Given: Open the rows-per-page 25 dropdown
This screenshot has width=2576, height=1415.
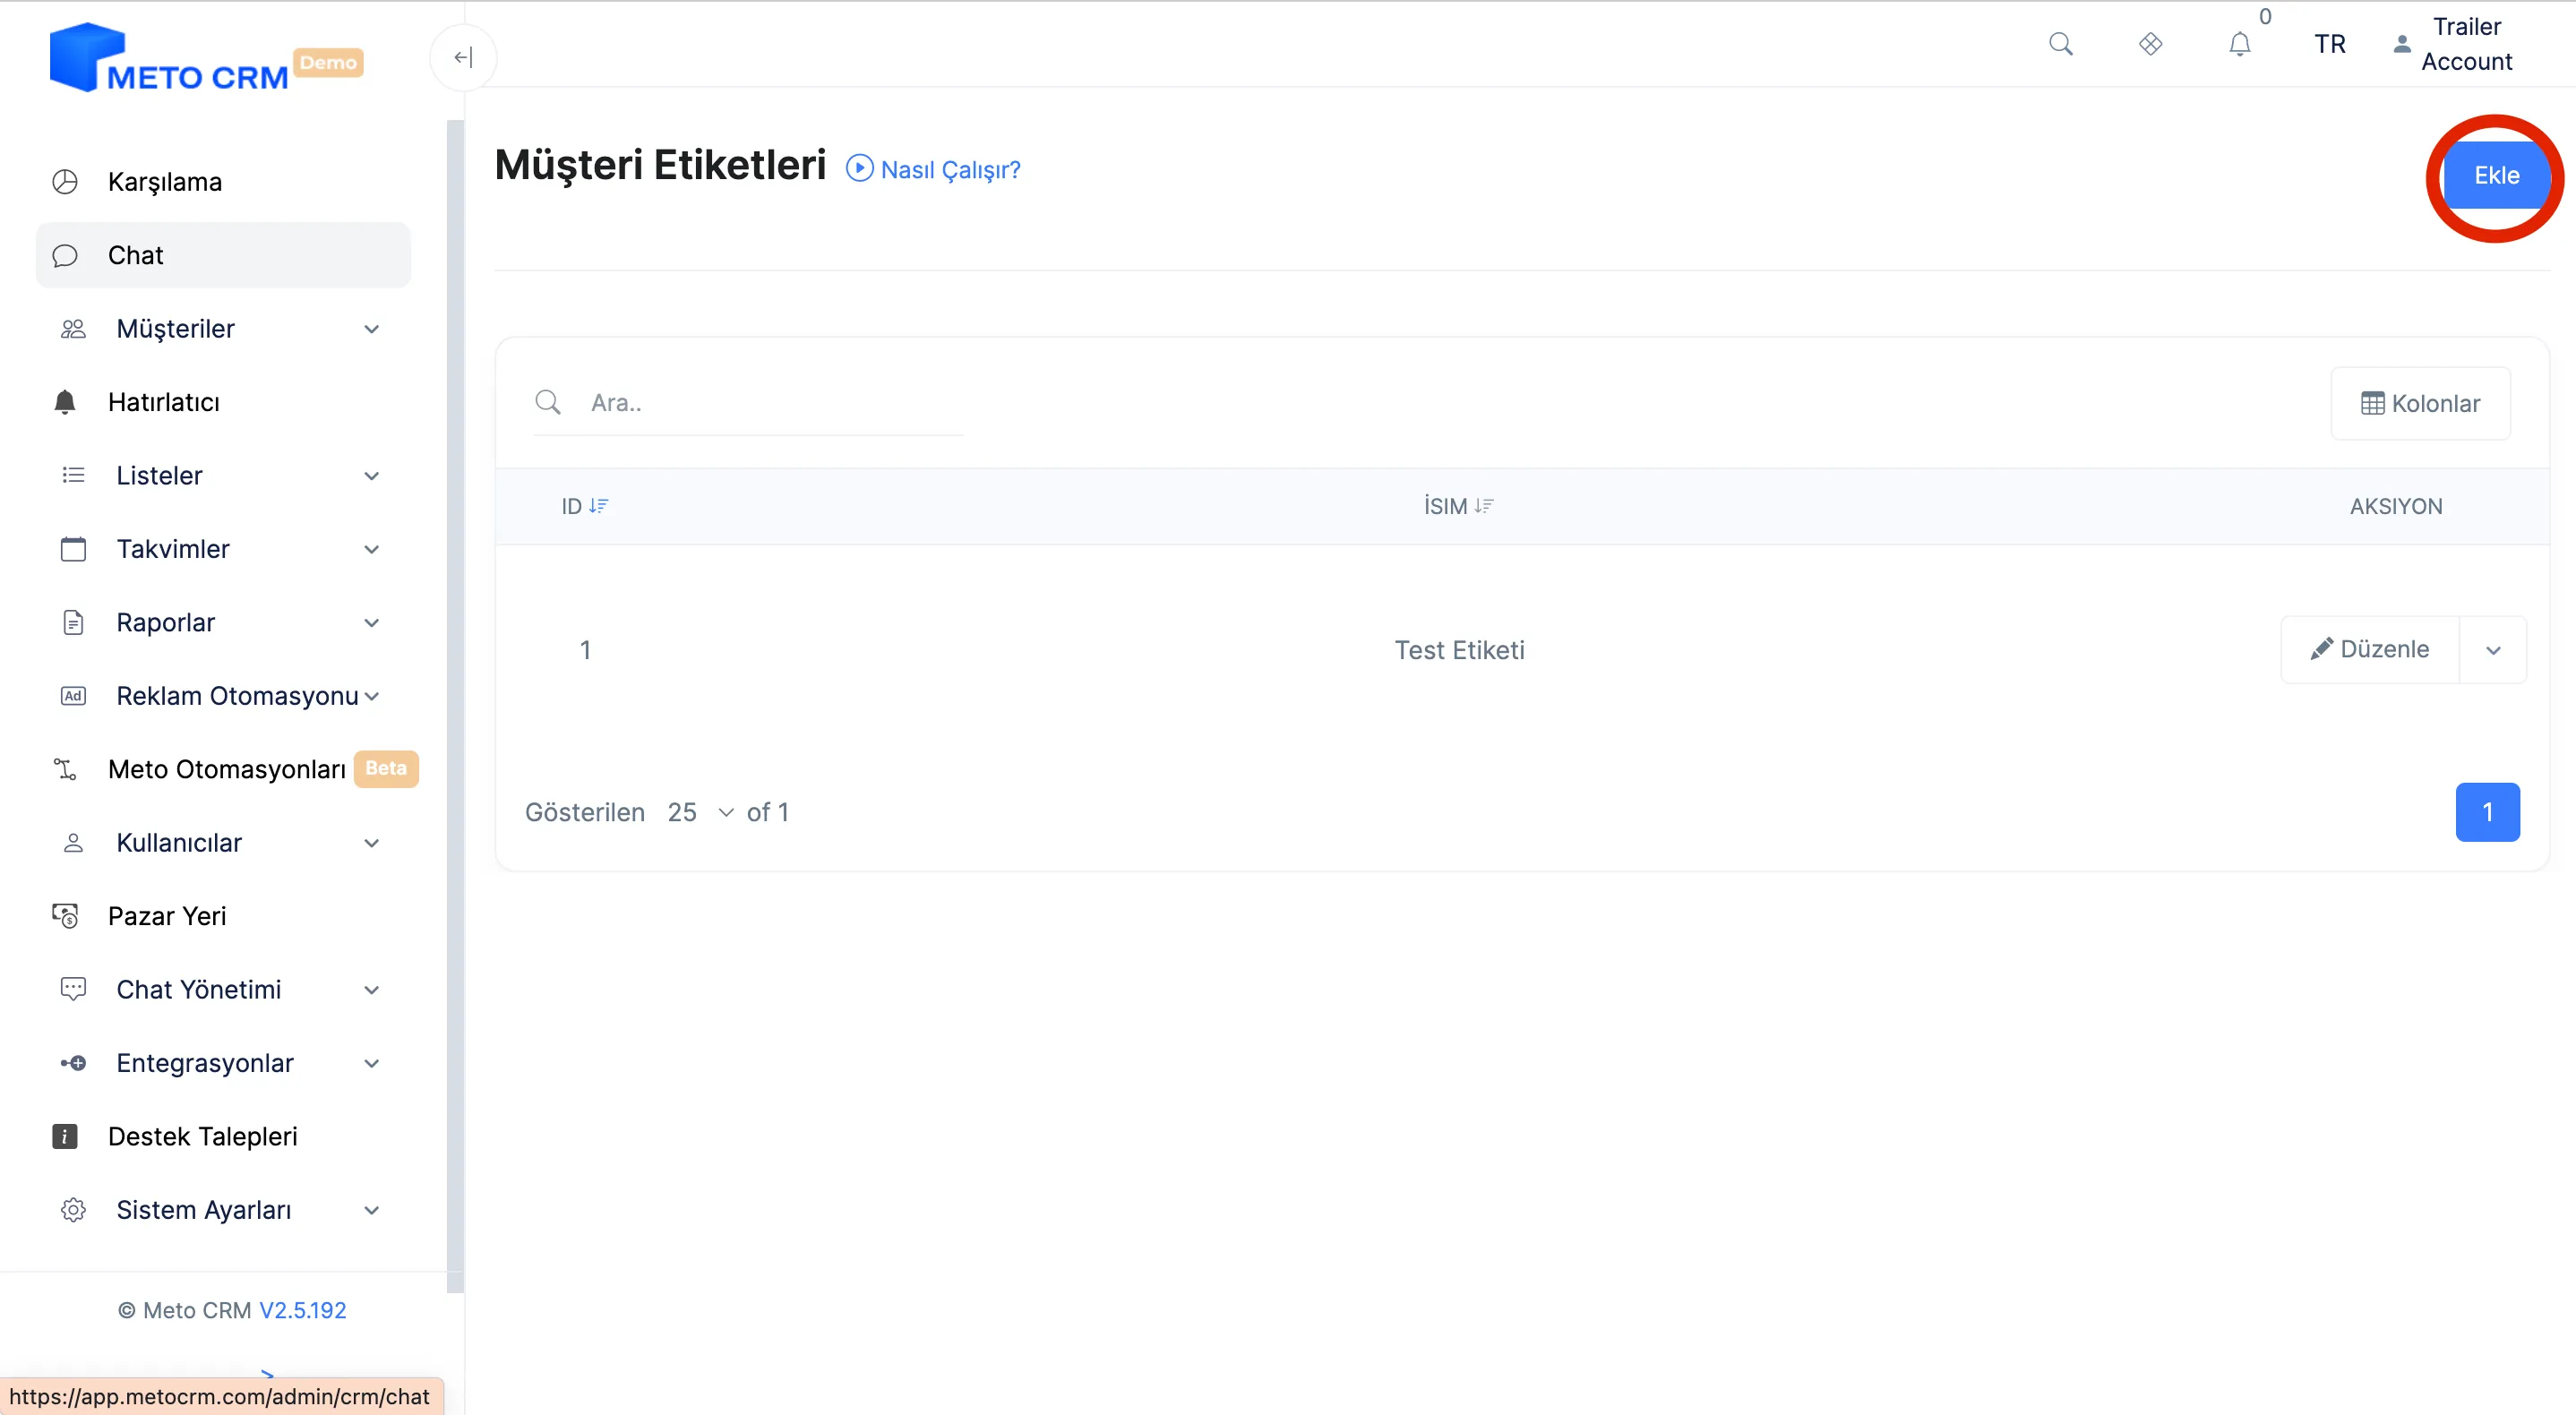Looking at the screenshot, I should point(701,812).
